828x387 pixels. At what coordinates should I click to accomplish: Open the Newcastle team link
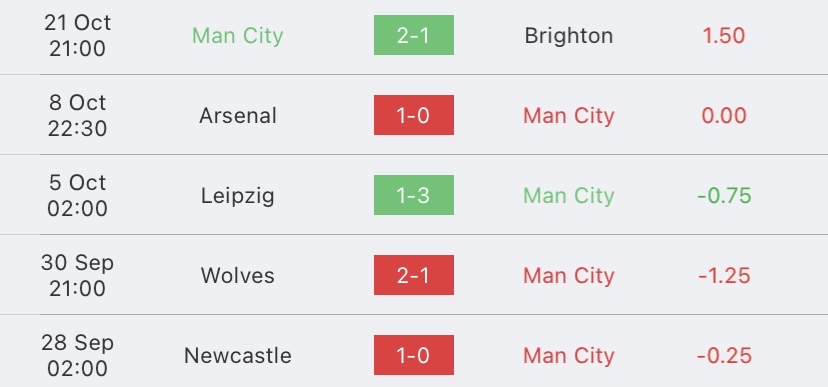pos(238,355)
